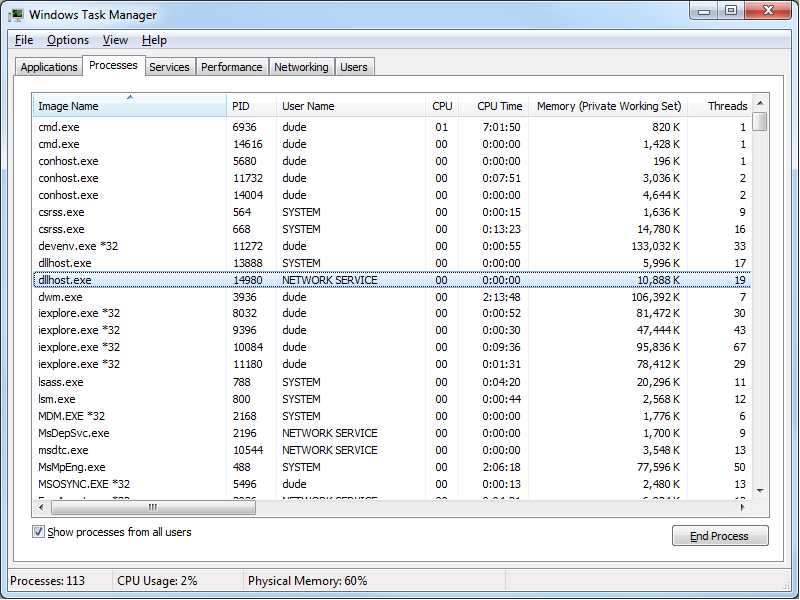Open the Networking tab

(301, 67)
